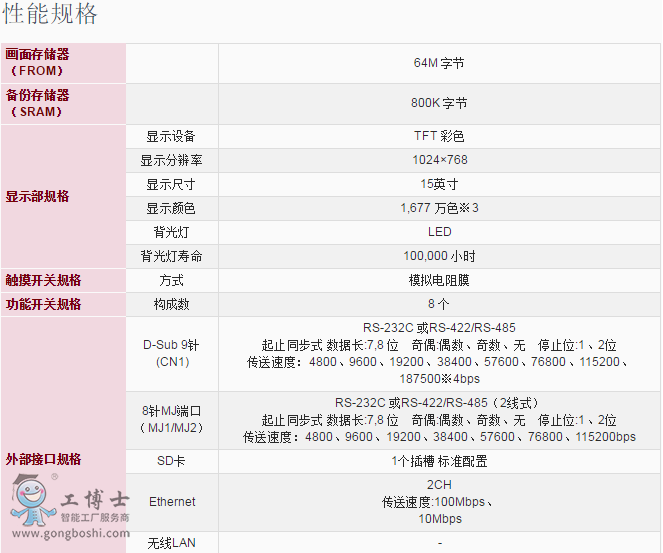The image size is (663, 553).
Task: Select the 备份存储器 (SRAM) row header
Action: pyautogui.click(x=38, y=103)
